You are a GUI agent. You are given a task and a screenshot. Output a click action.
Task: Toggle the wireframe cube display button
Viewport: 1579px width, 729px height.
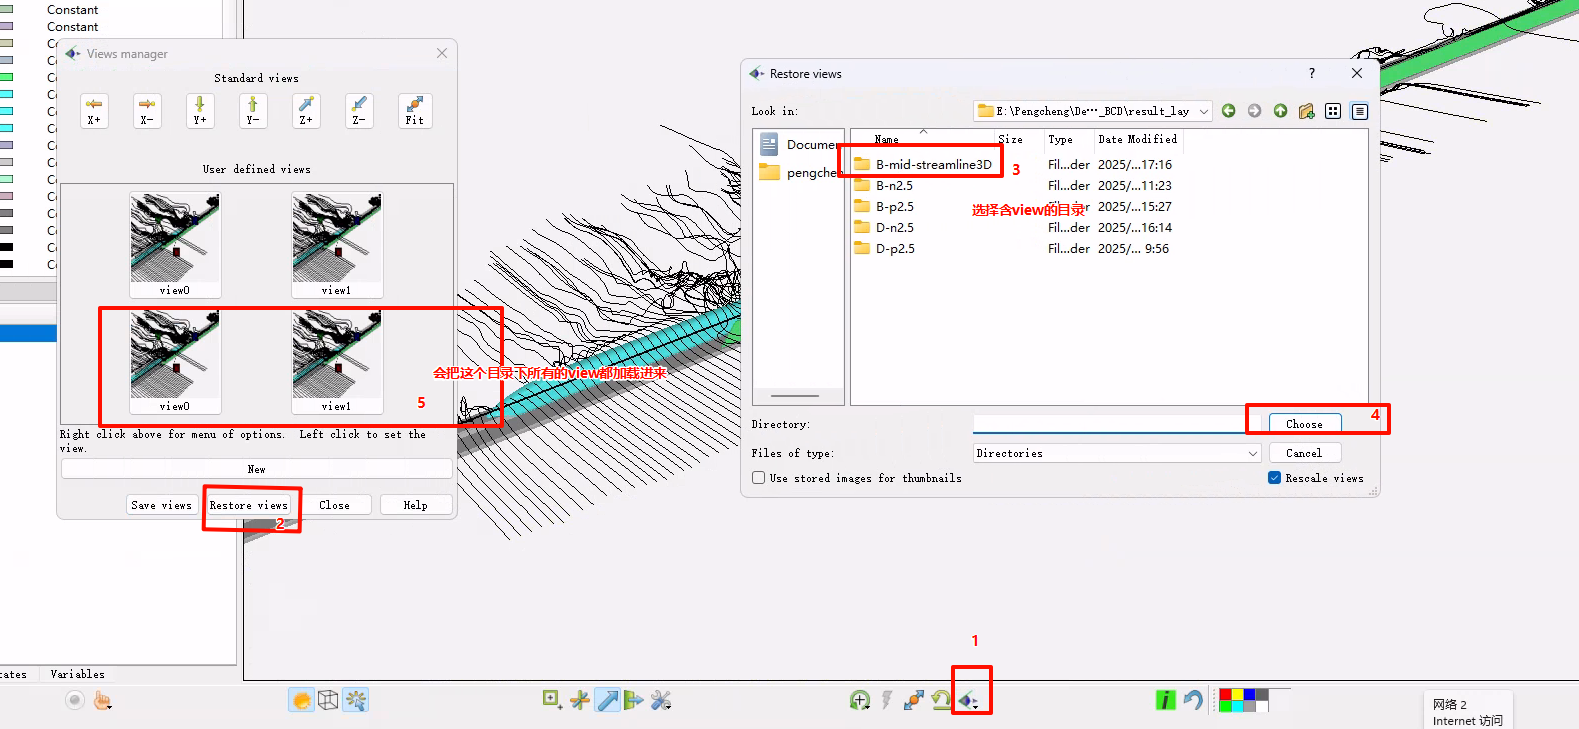pos(328,700)
